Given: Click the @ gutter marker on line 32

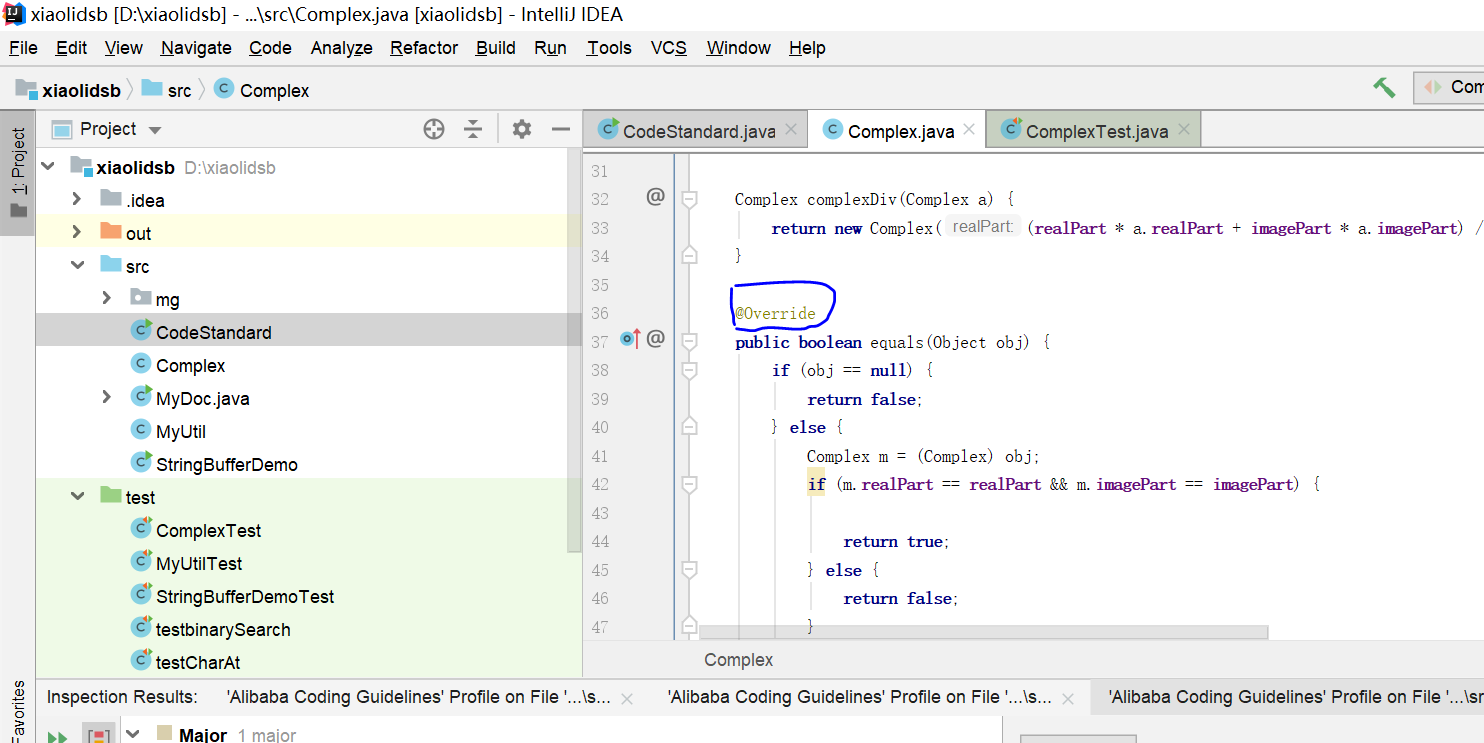Looking at the screenshot, I should point(655,197).
